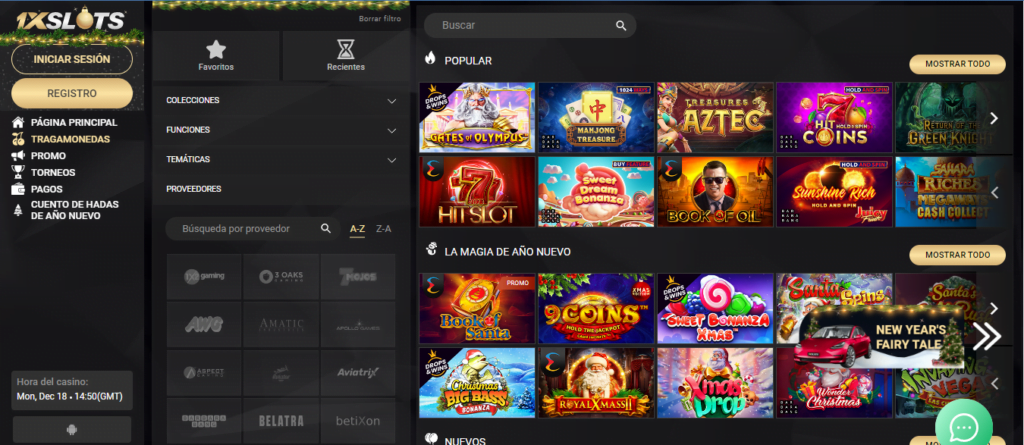Click the magnifier in provider search
The height and width of the screenshot is (445, 1024).
coord(326,229)
